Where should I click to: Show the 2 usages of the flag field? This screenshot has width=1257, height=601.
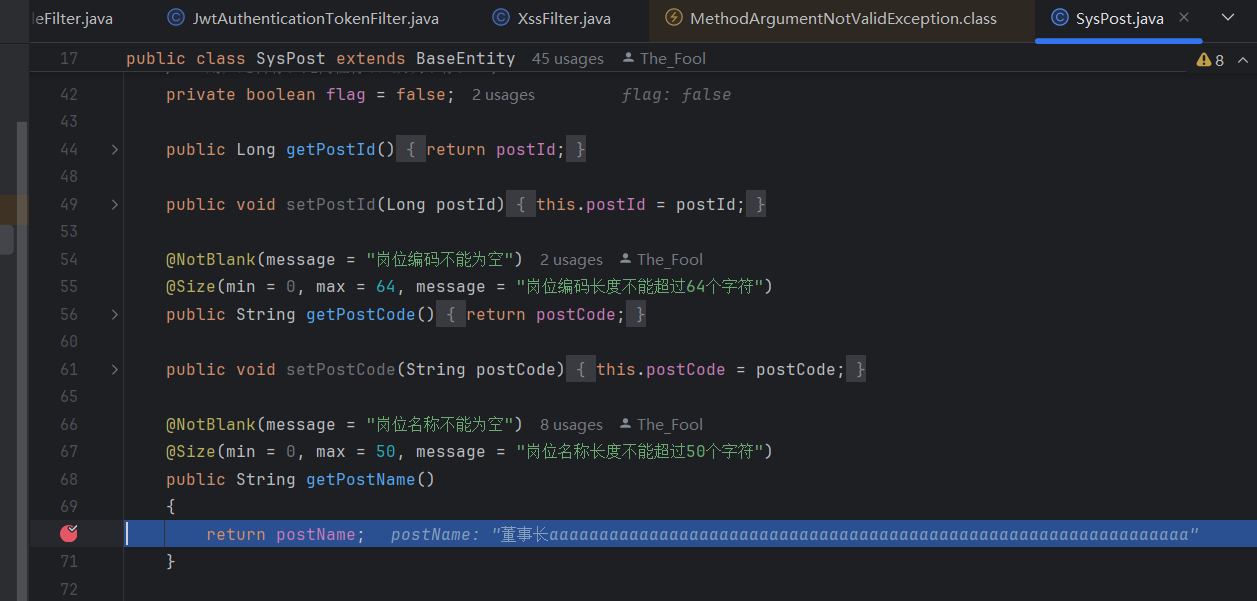coord(503,95)
